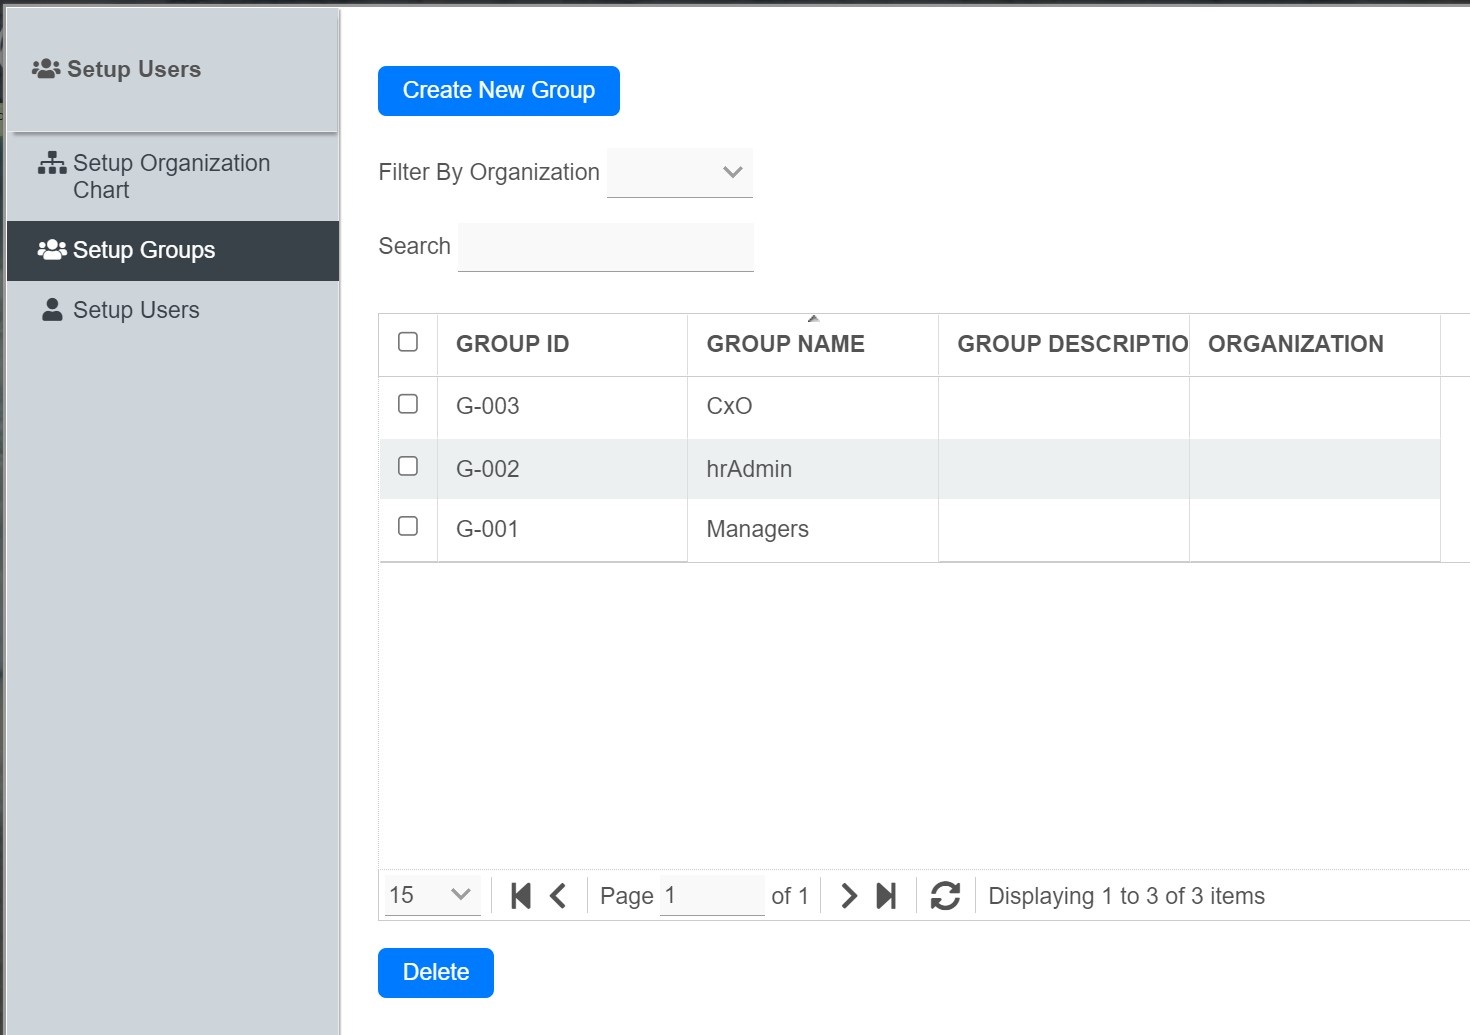Screen dimensions: 1470x1035
Task: Open the Filter By Organization dropdown
Action: click(680, 172)
